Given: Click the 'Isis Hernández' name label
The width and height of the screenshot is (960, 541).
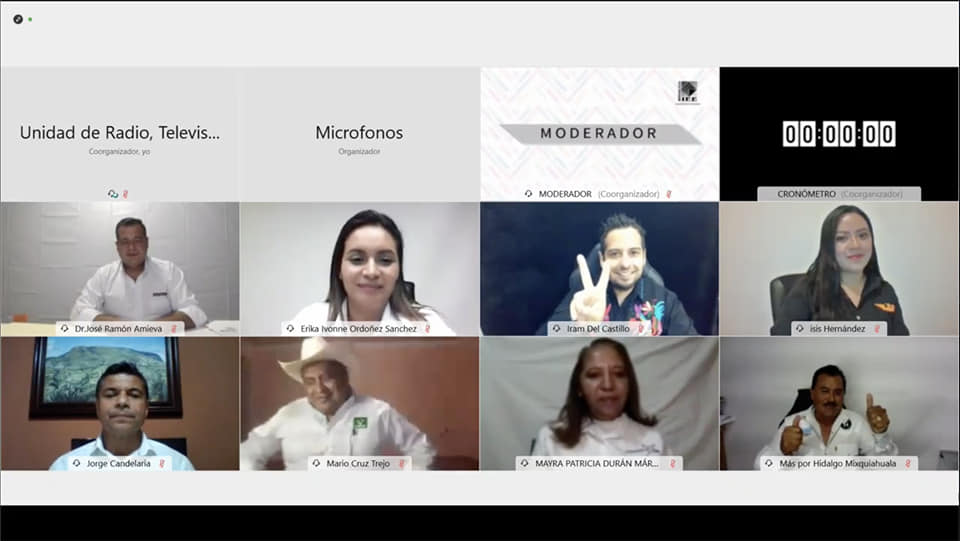Looking at the screenshot, I should click(838, 329).
